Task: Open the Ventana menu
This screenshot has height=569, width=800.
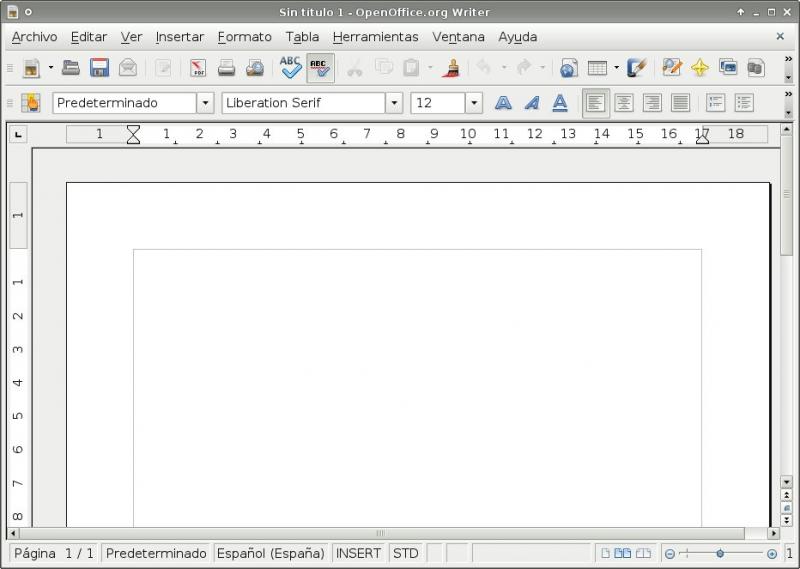Action: click(x=458, y=37)
